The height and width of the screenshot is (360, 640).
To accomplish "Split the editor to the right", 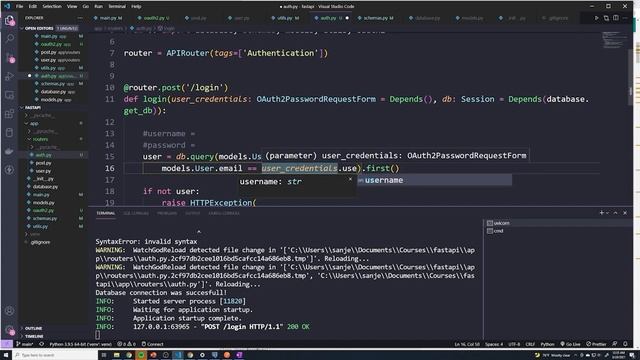I will tap(616, 18).
